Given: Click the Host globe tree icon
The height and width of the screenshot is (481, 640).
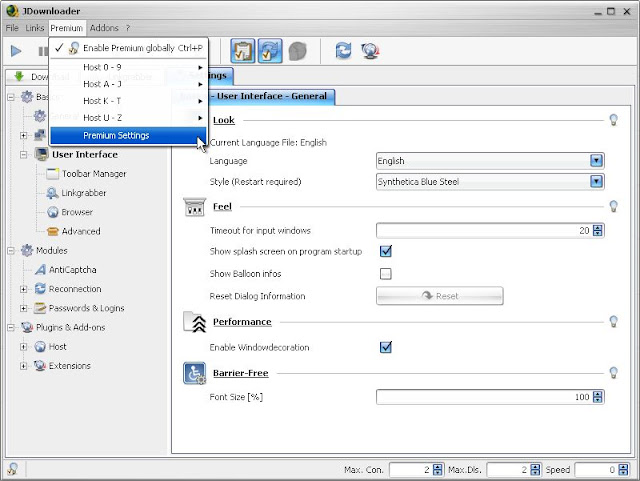Looking at the screenshot, I should (40, 346).
